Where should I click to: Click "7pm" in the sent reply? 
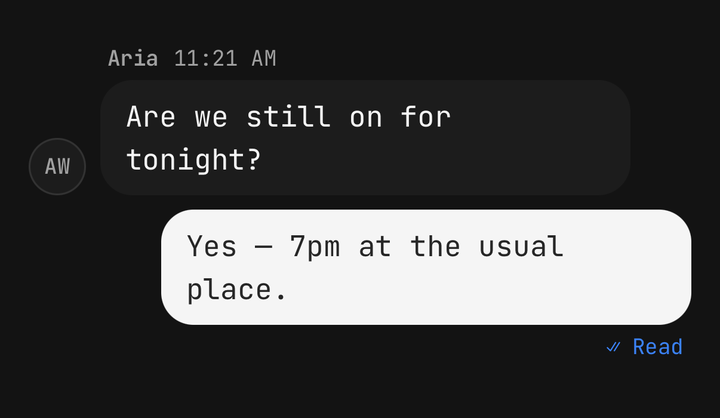[315, 247]
